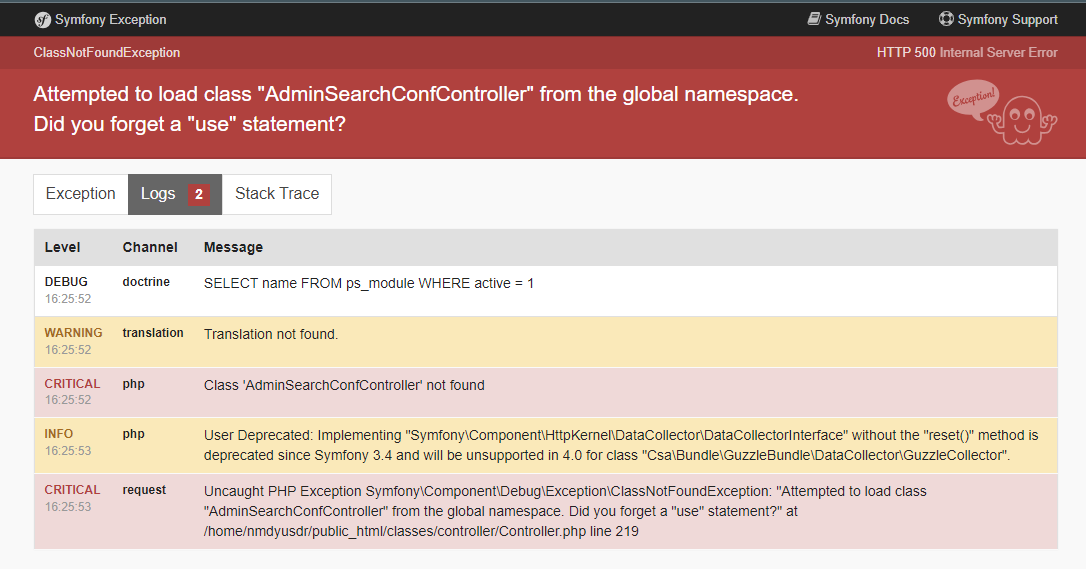Click the CRITICAL php 'not found' row
The height and width of the screenshot is (569, 1086).
(x=546, y=392)
